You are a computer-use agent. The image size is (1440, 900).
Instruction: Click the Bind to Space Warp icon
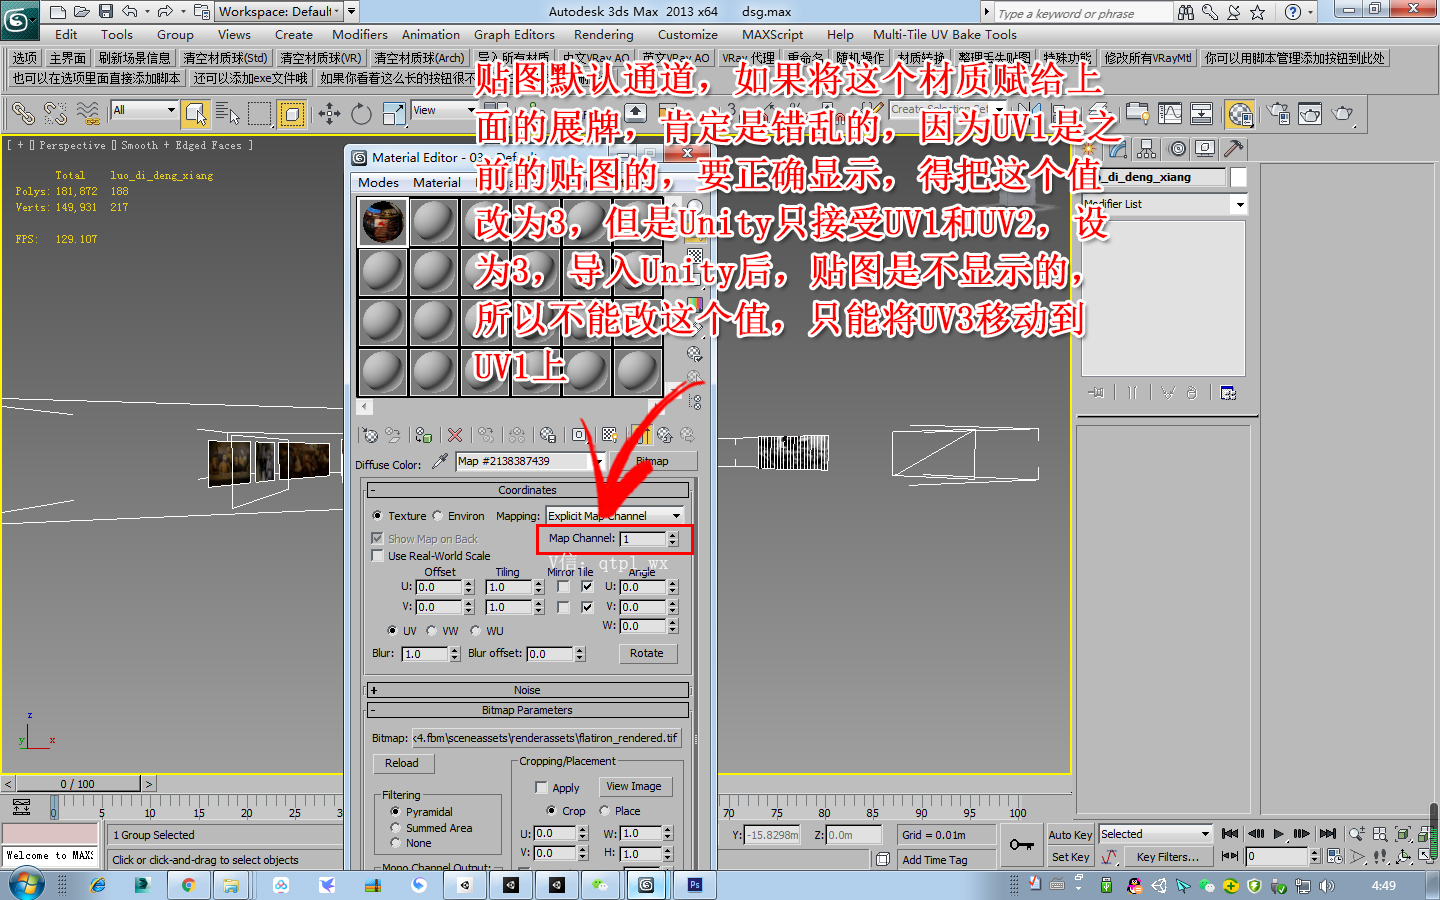pyautogui.click(x=88, y=114)
